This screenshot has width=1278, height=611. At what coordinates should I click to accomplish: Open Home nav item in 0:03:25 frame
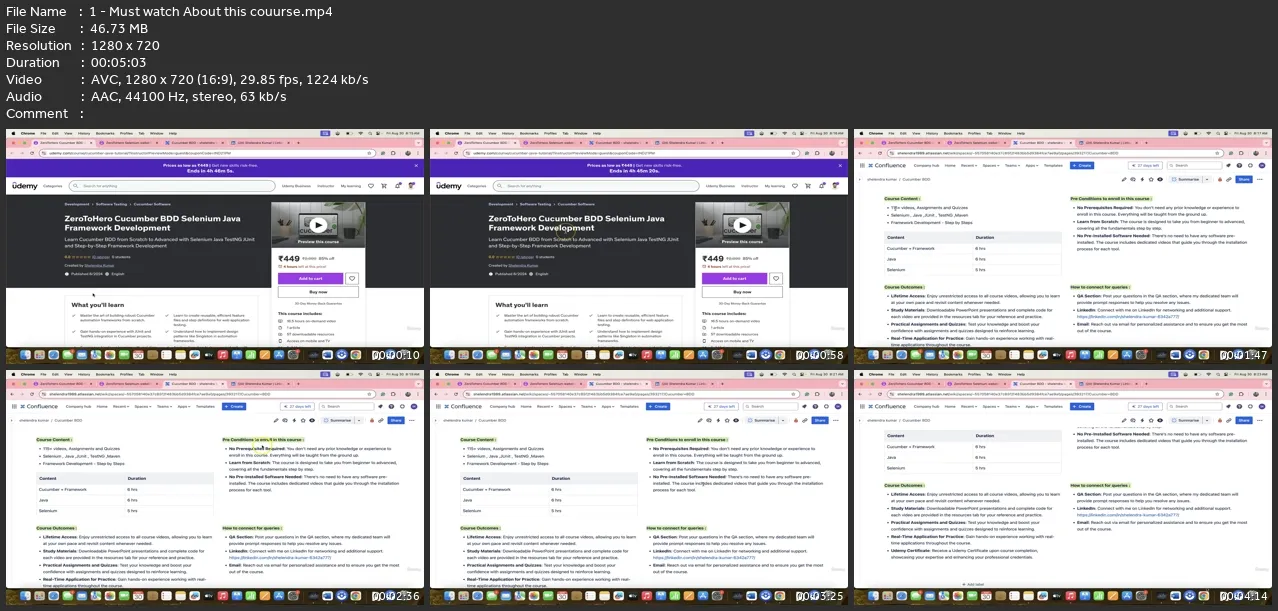(x=526, y=405)
